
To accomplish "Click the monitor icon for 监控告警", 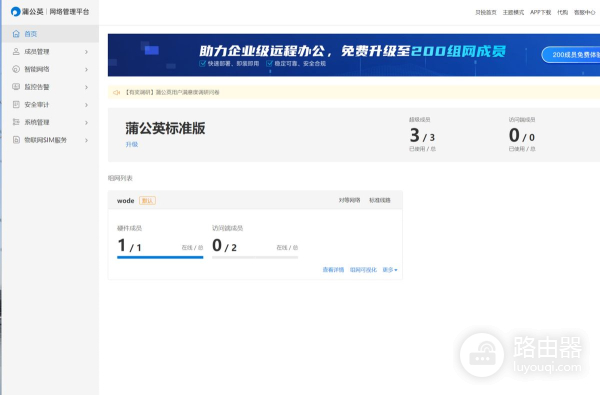I will (x=16, y=87).
